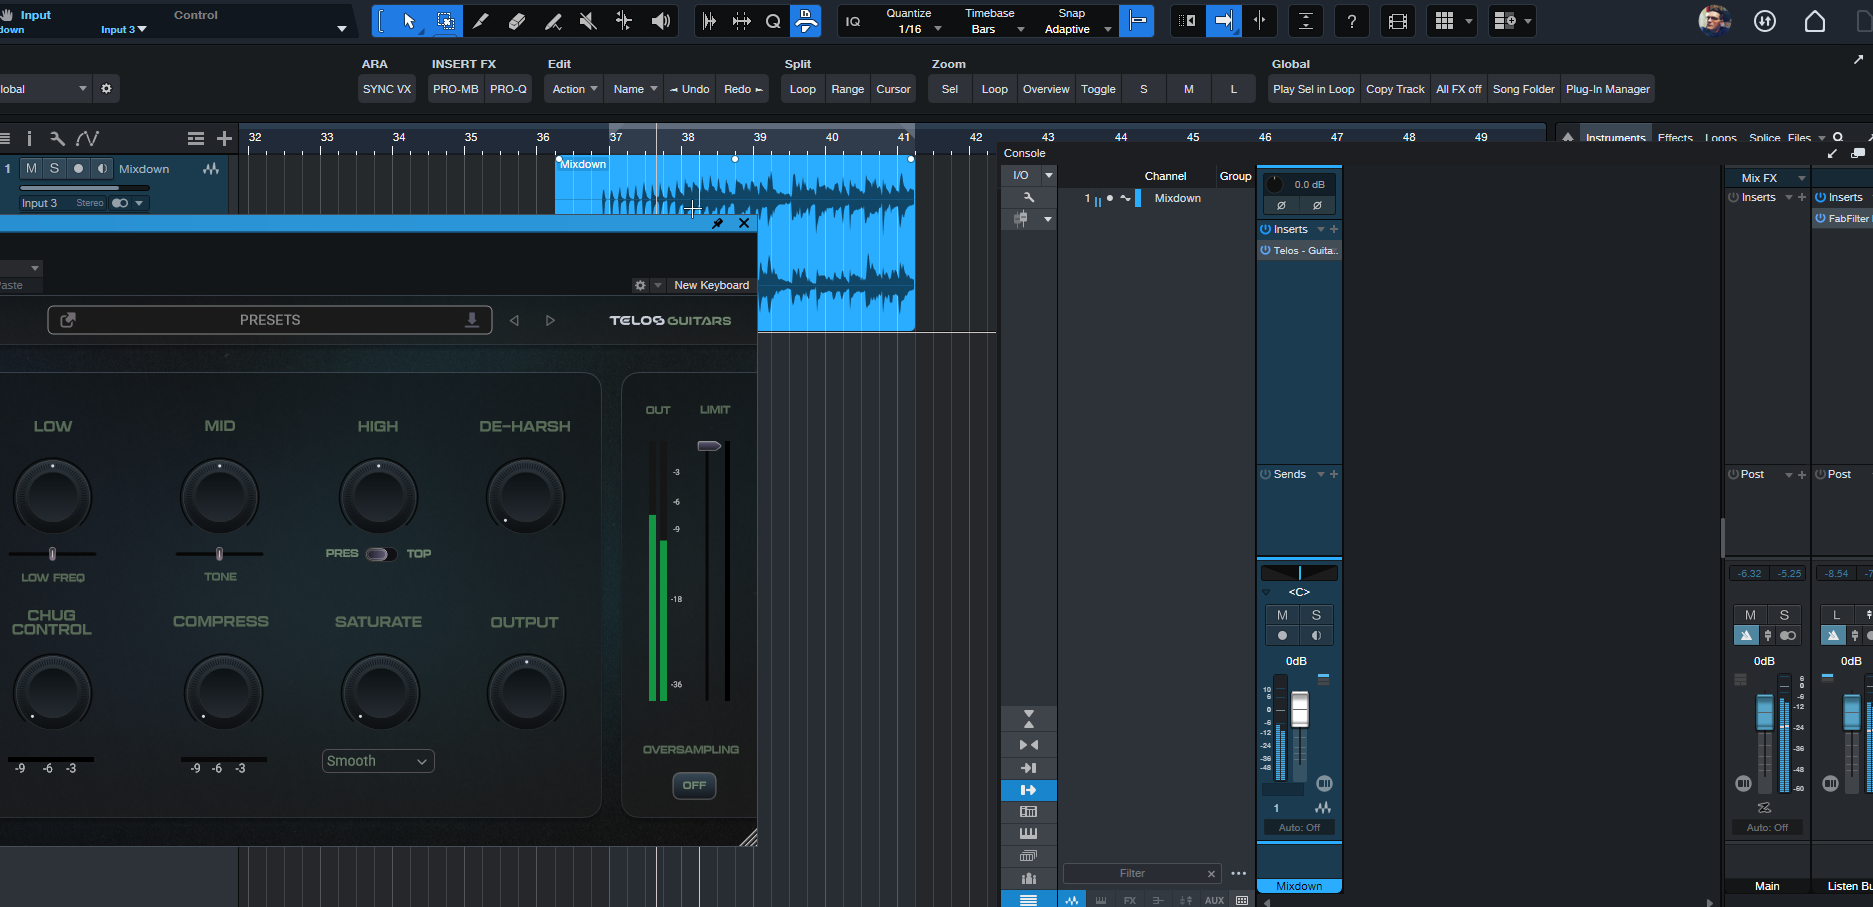Toggle oversampling OFF button
This screenshot has width=1873, height=907.
pos(694,785)
